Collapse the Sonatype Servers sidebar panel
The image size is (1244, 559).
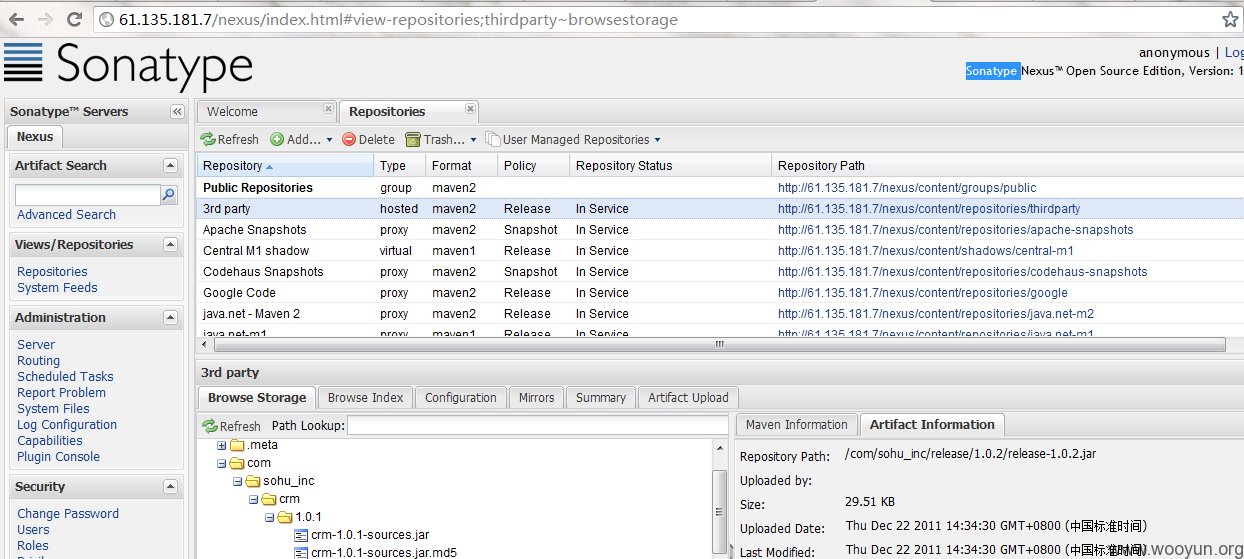coord(177,112)
